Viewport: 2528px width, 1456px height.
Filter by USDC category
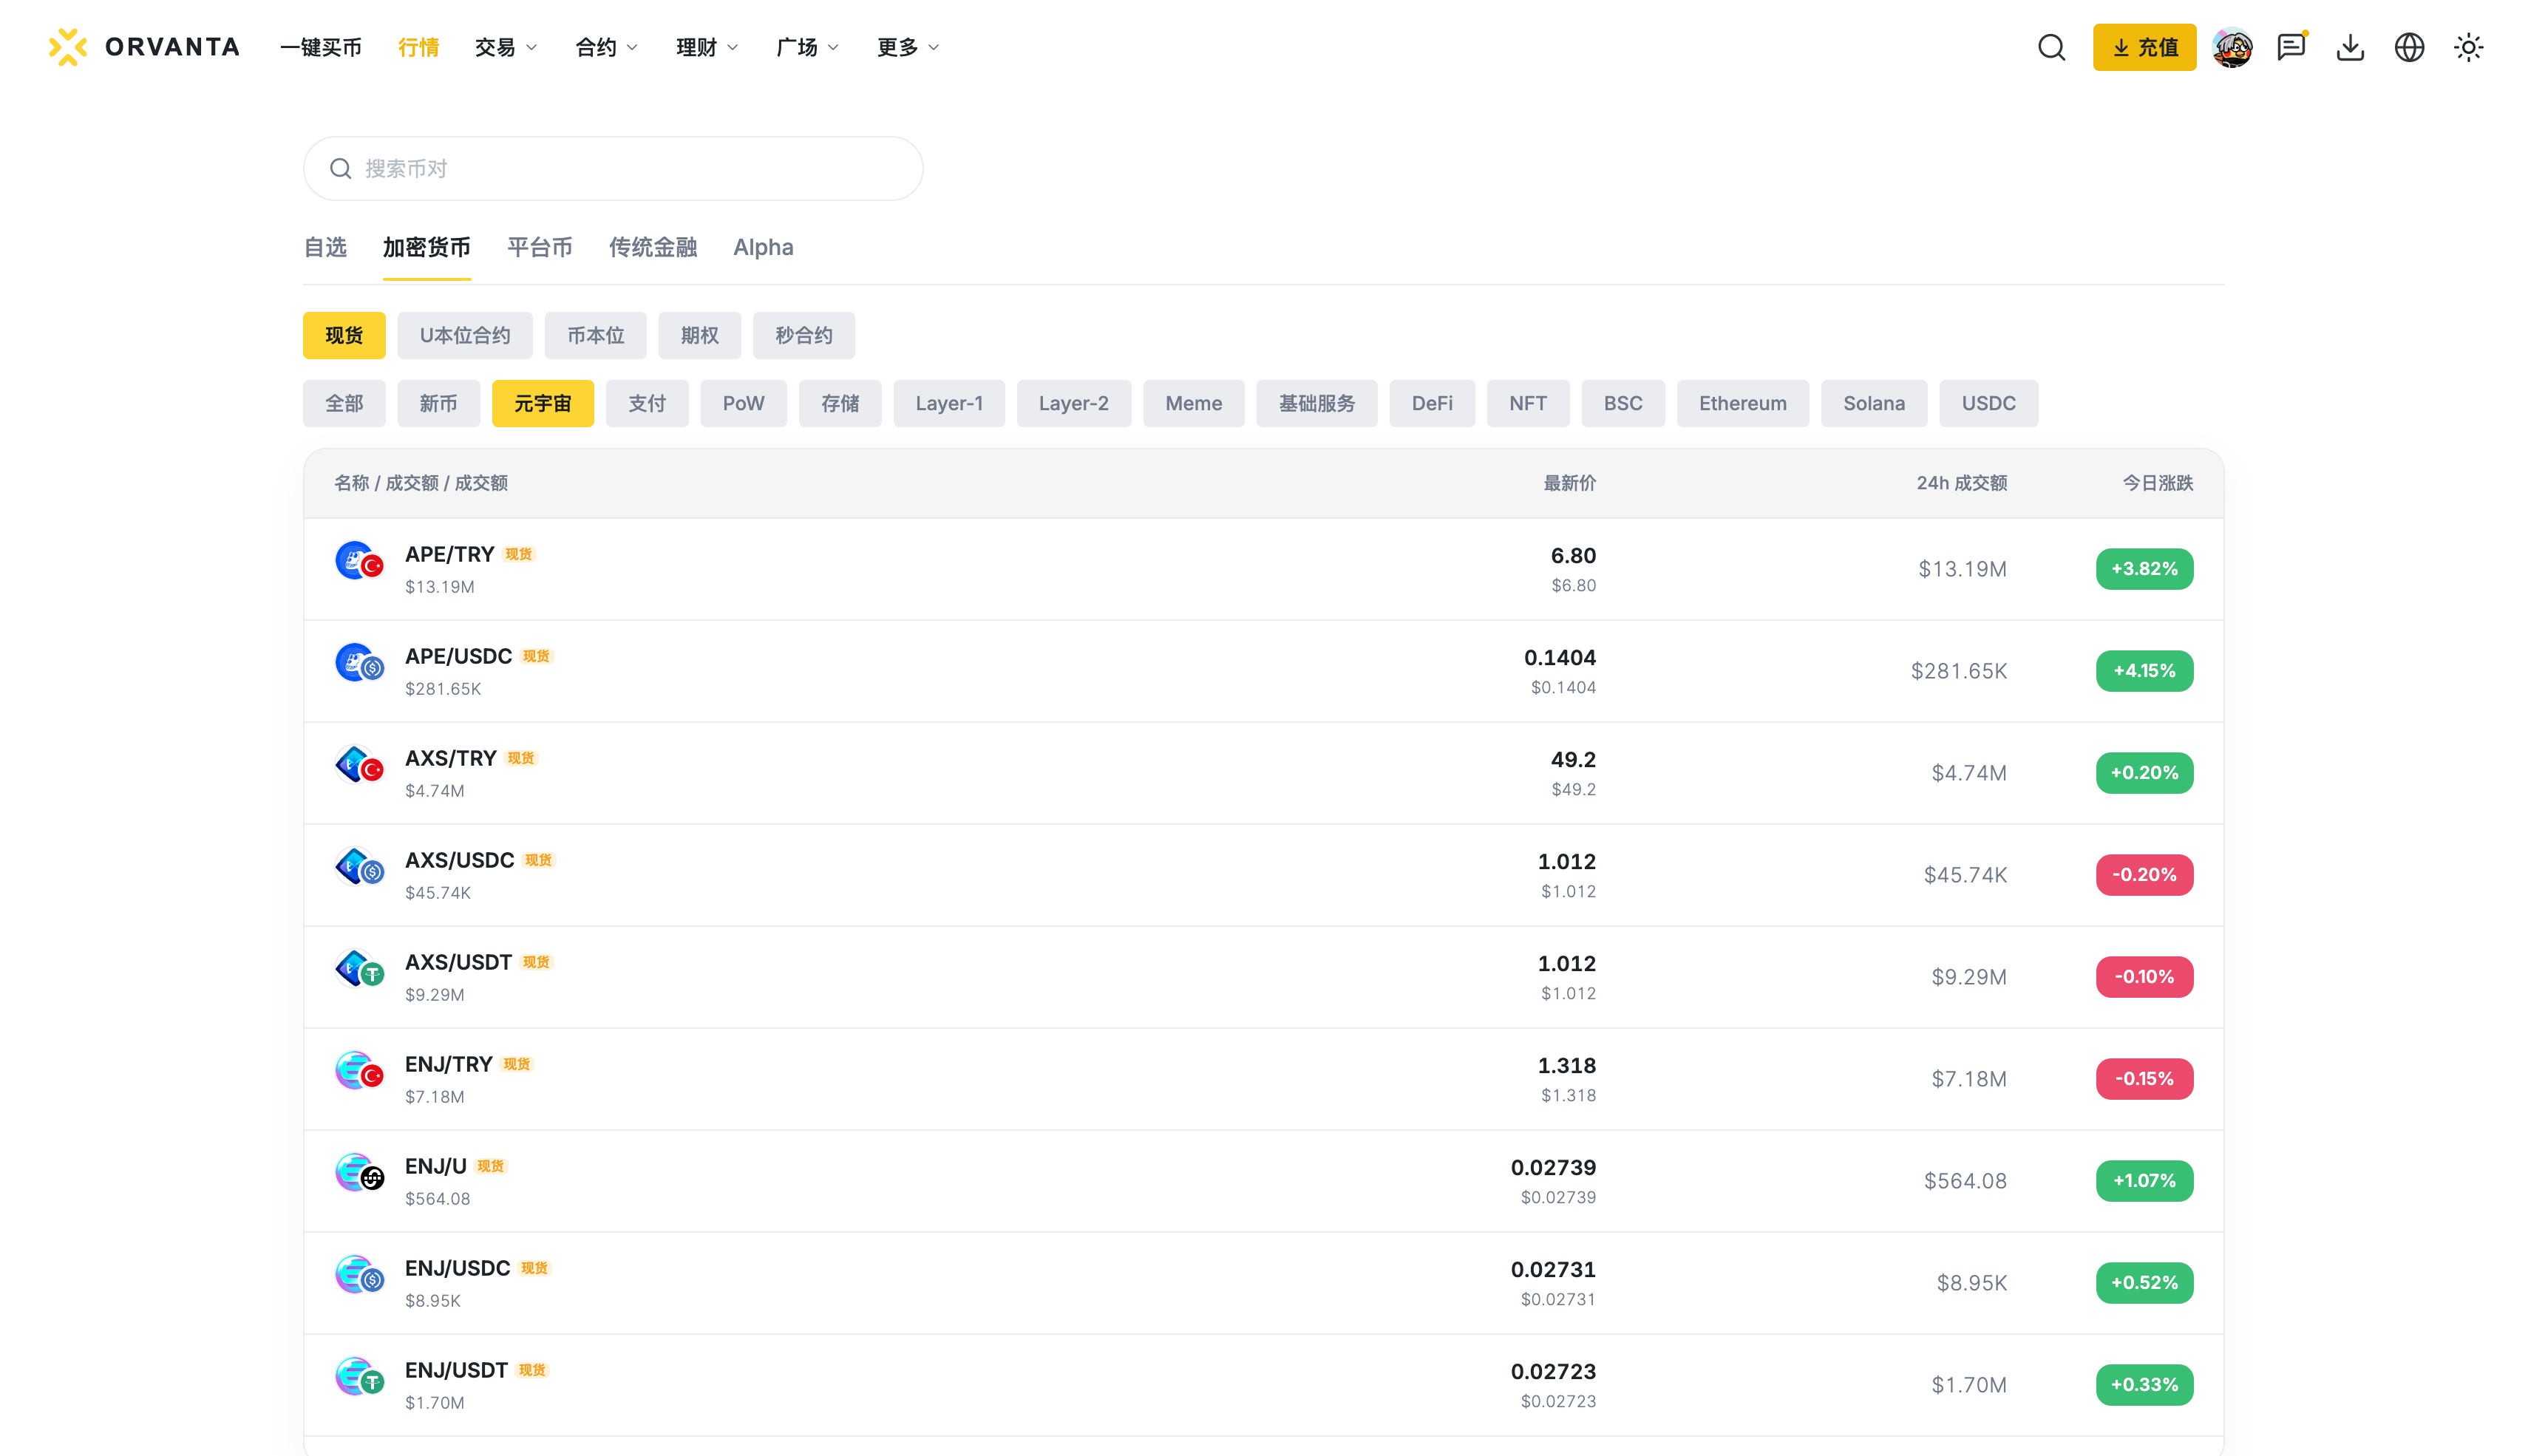point(1989,403)
